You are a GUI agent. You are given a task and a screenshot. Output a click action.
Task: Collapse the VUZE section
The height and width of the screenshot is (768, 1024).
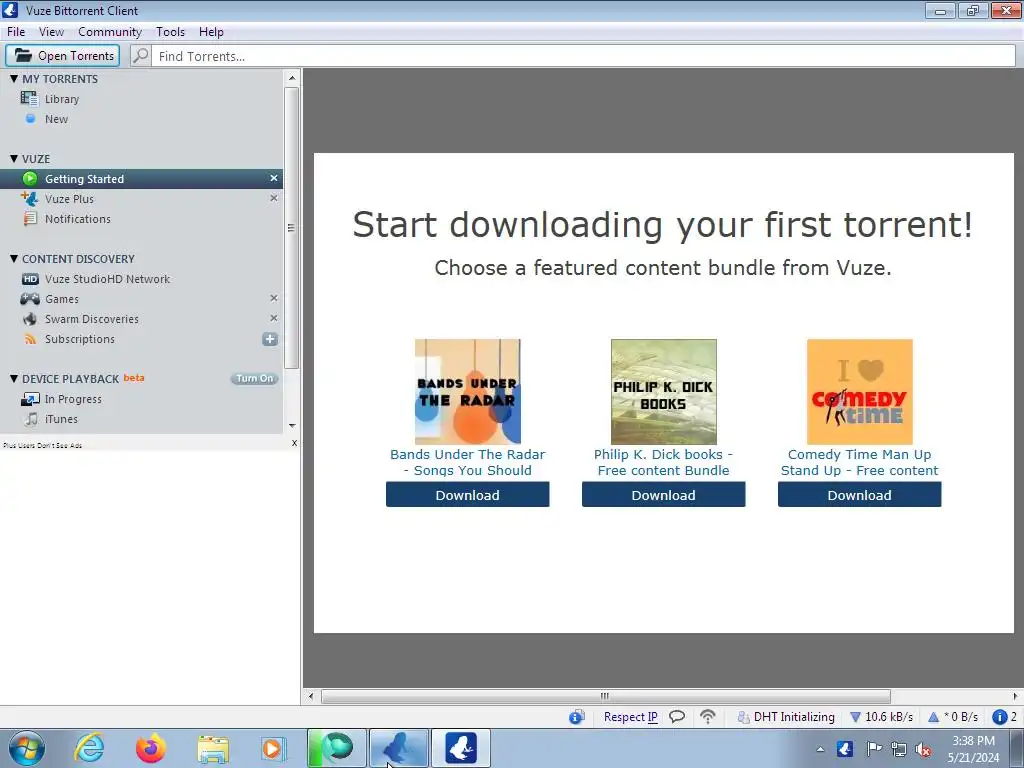14,159
